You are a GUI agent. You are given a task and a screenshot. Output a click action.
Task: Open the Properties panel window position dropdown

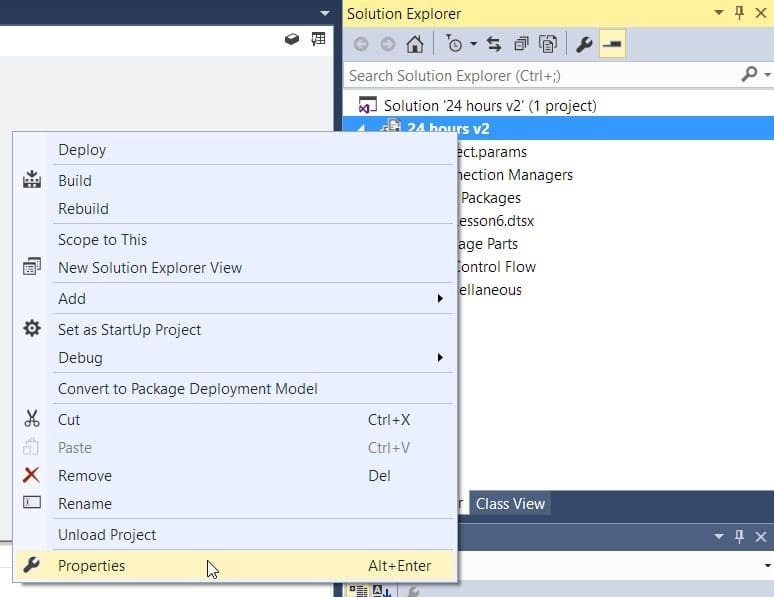(x=719, y=536)
